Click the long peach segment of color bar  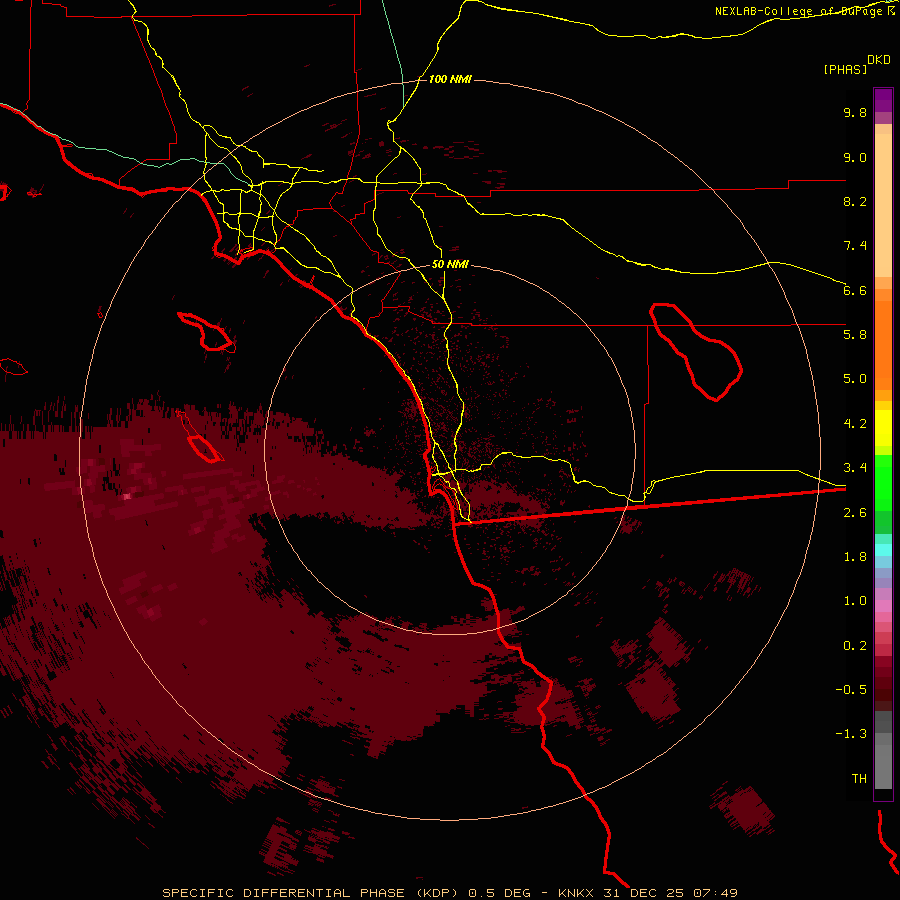[x=883, y=205]
